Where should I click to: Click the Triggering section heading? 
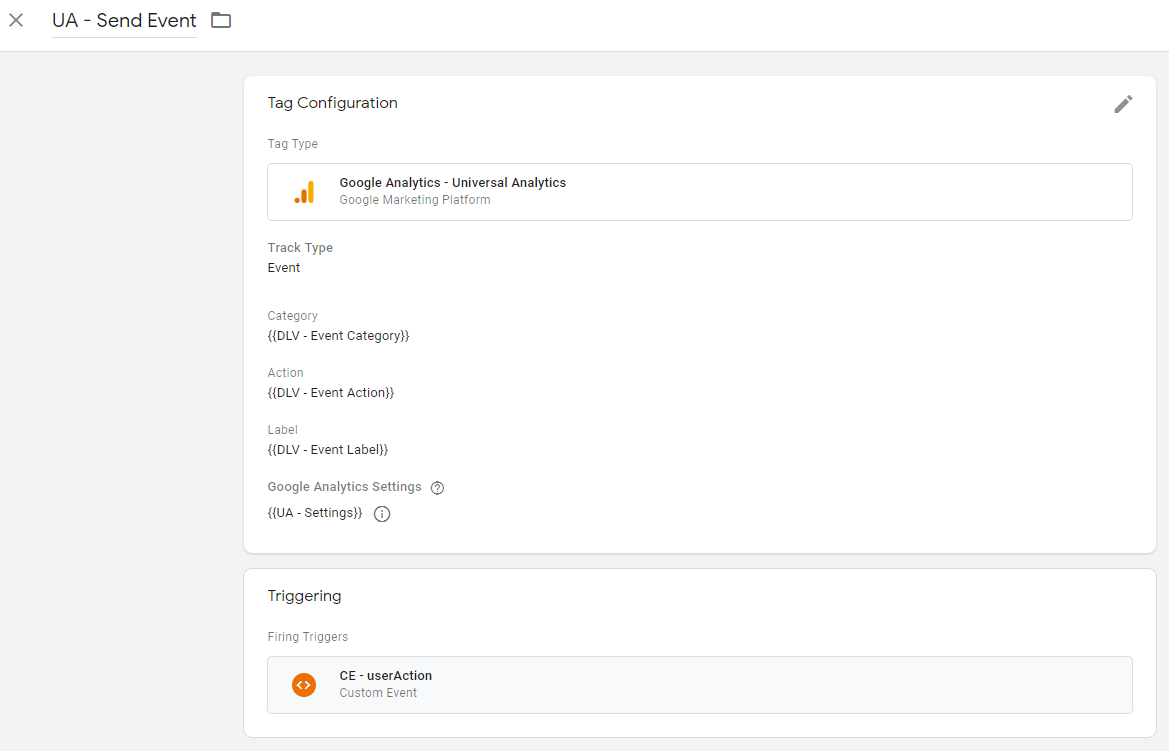pyautogui.click(x=304, y=596)
